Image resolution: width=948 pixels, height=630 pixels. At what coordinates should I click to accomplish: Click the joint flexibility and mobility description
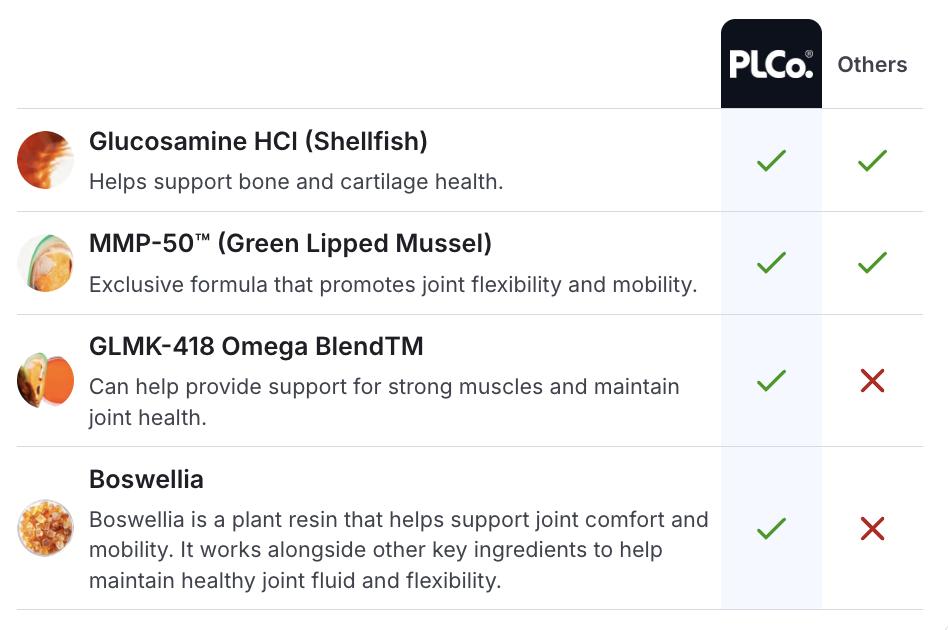(392, 285)
